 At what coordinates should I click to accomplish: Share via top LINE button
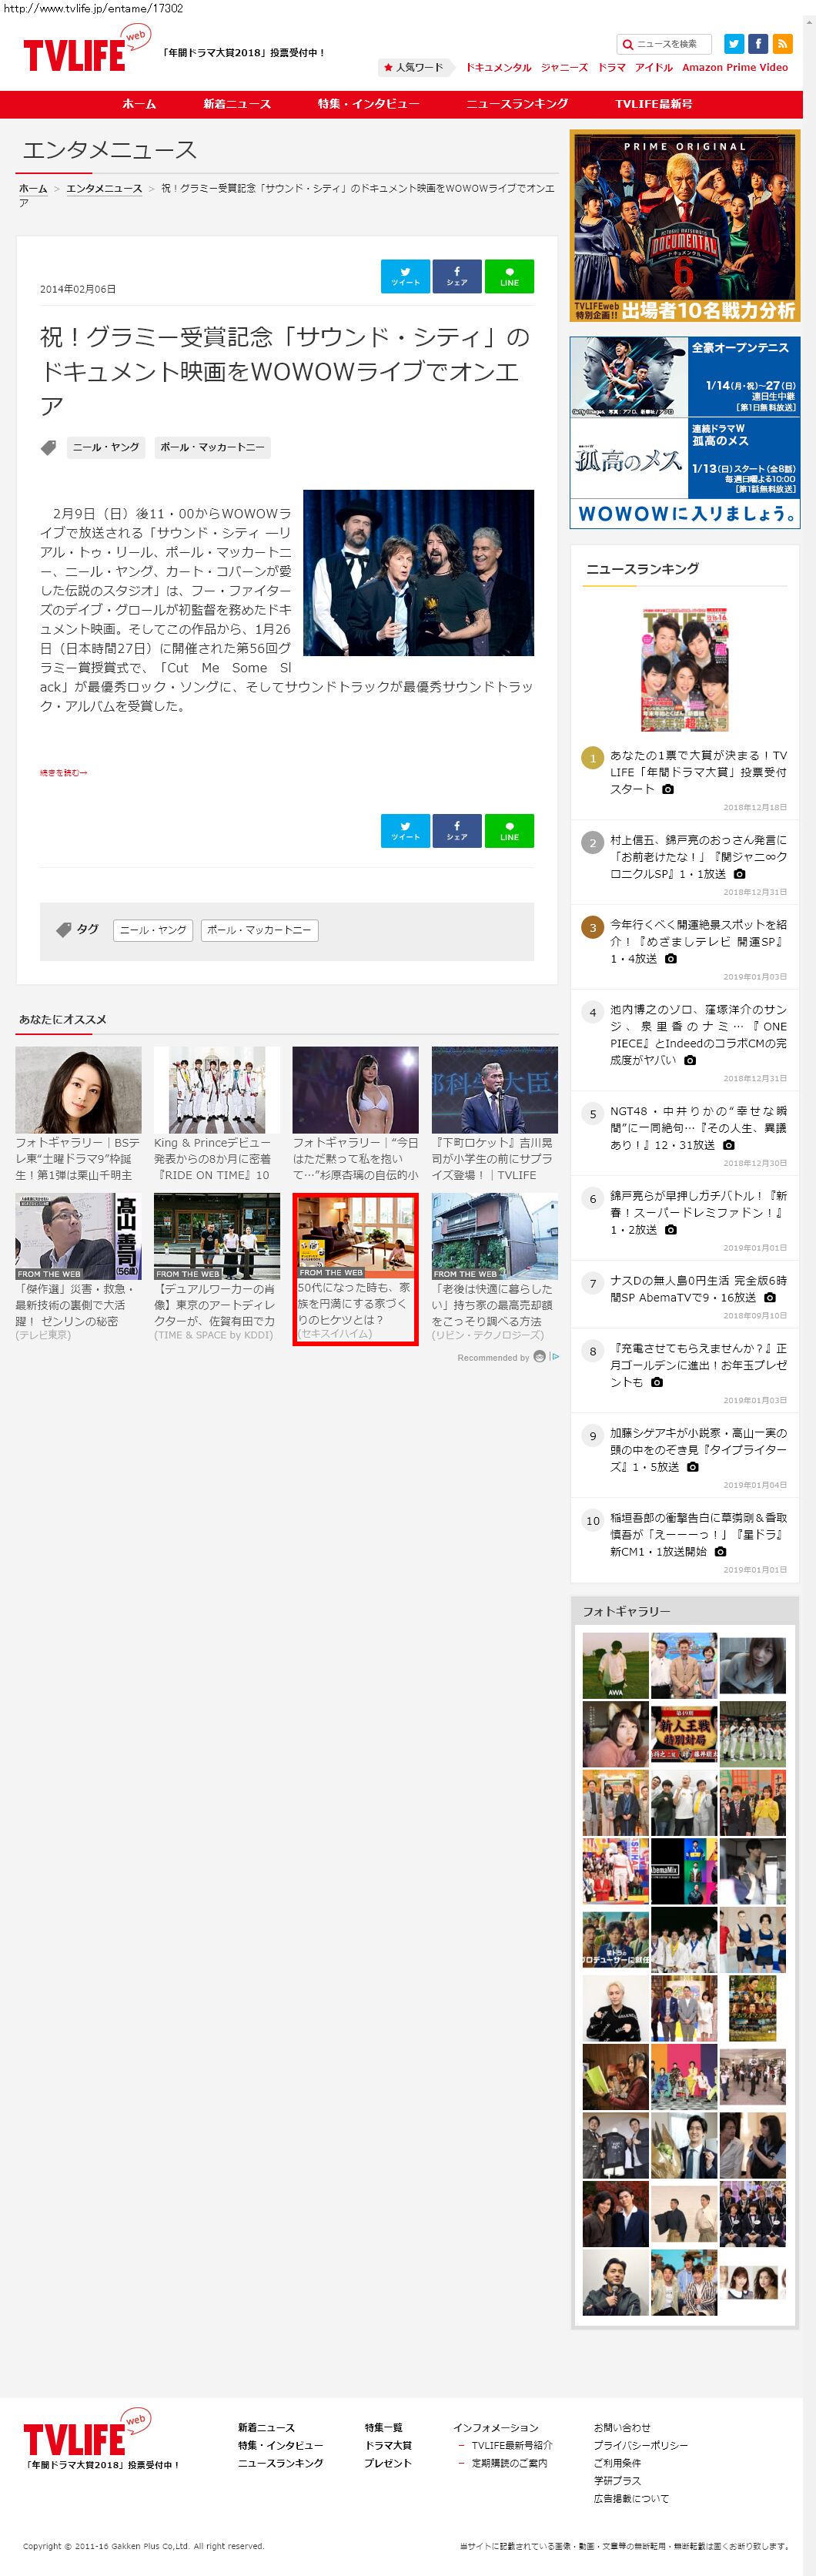509,276
